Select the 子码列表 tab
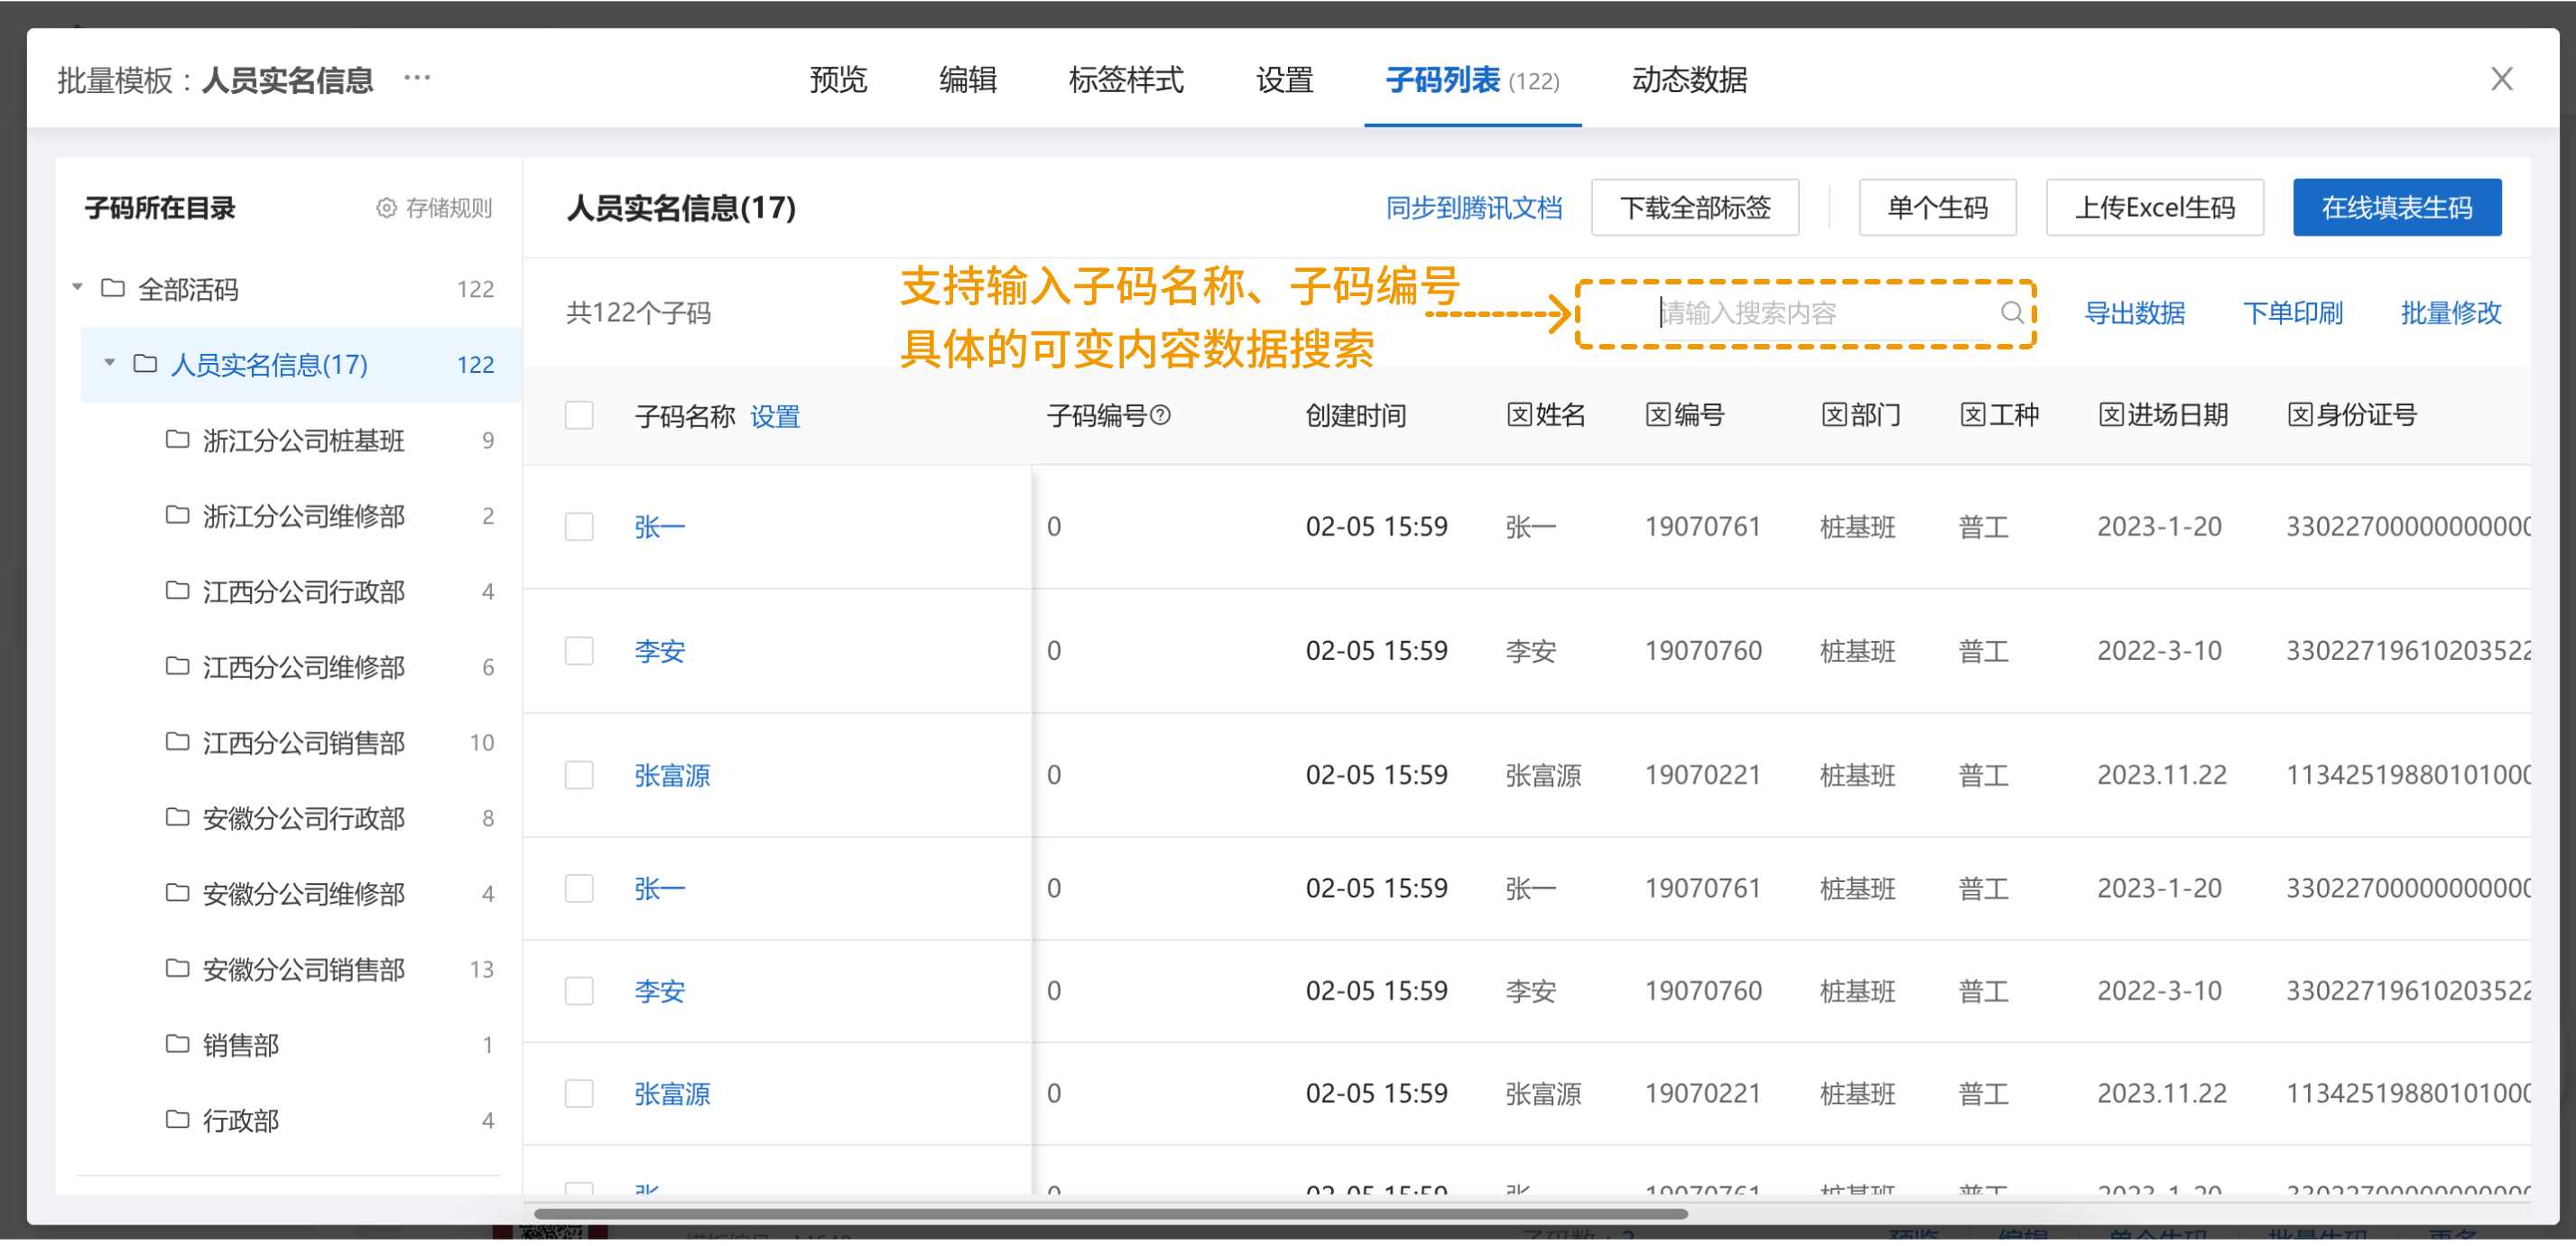This screenshot has width=2576, height=1246. [1472, 79]
